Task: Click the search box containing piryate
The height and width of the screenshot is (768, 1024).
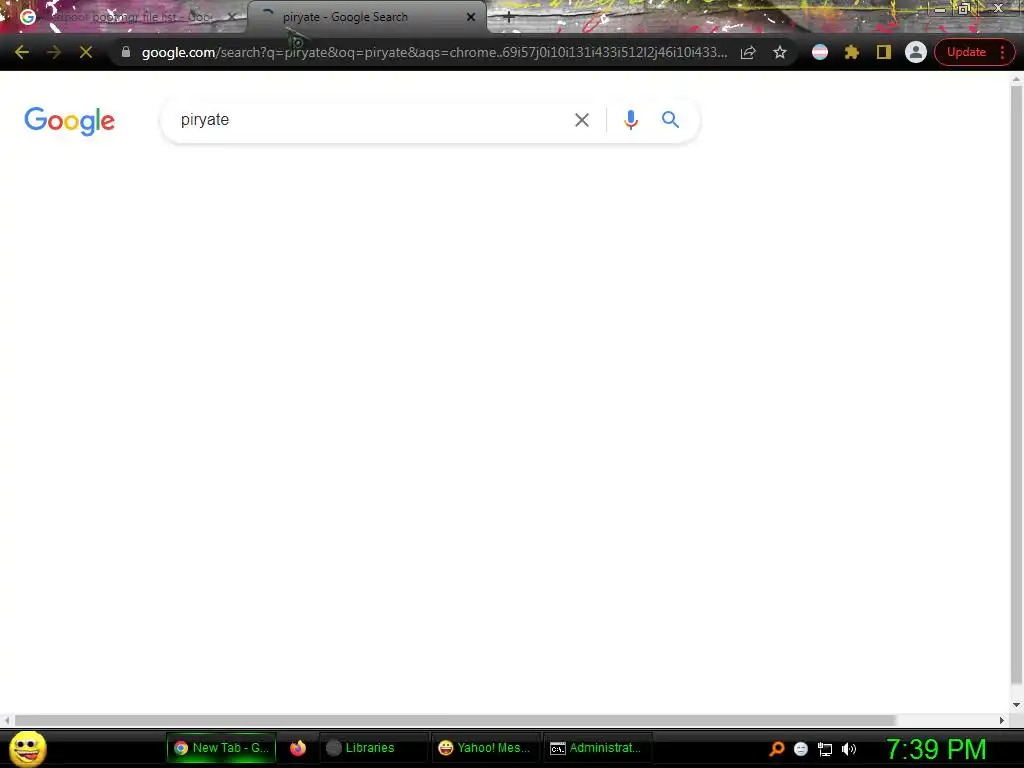Action: point(372,120)
